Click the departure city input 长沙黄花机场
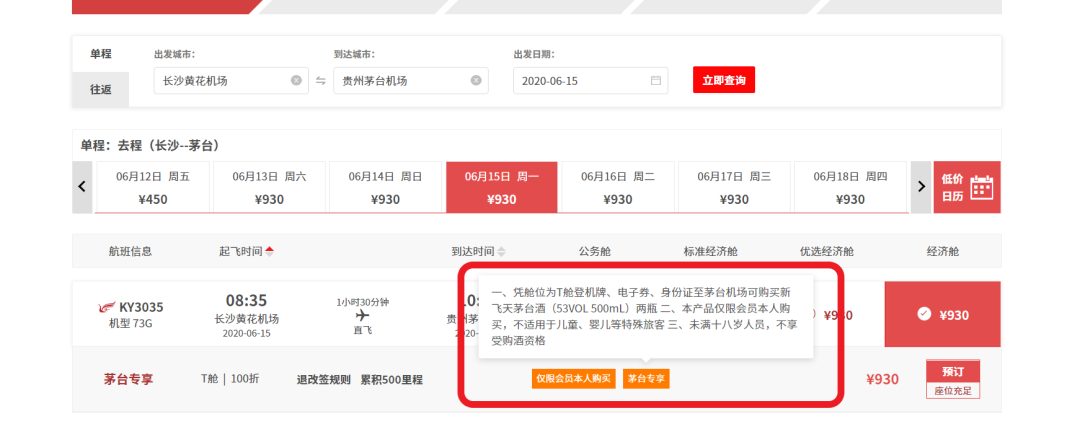Screen dimensions: 1080x437 [231, 81]
